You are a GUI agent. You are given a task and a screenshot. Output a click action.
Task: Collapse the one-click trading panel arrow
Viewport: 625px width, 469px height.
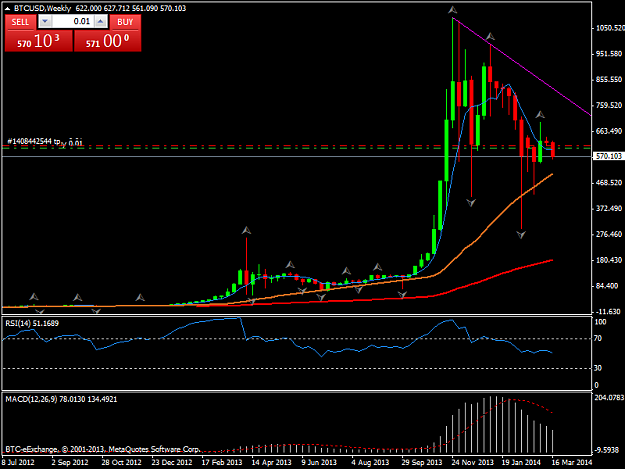(8, 8)
